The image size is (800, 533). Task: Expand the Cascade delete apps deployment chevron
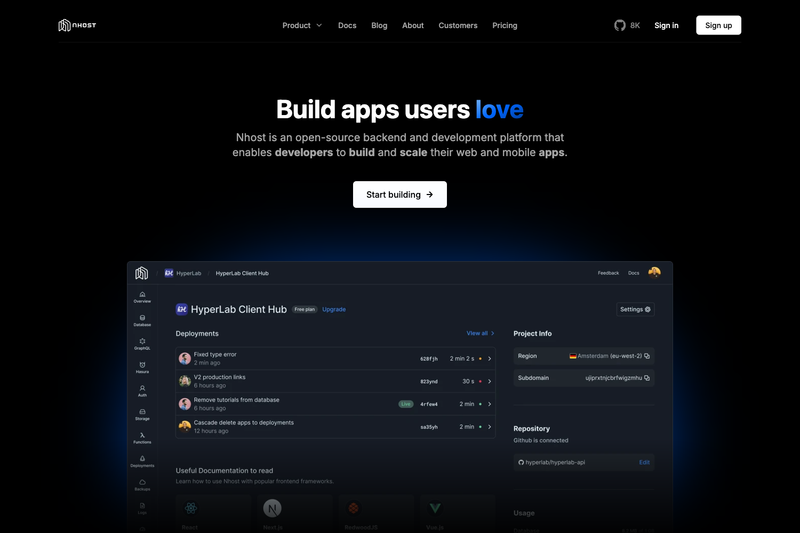(x=489, y=427)
